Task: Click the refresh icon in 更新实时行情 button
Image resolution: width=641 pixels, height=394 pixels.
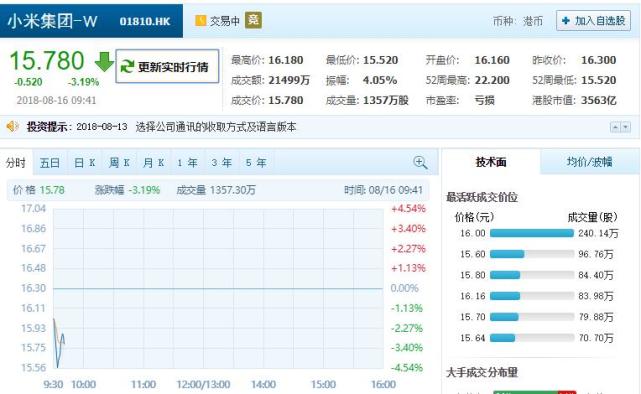Action: click(x=128, y=67)
